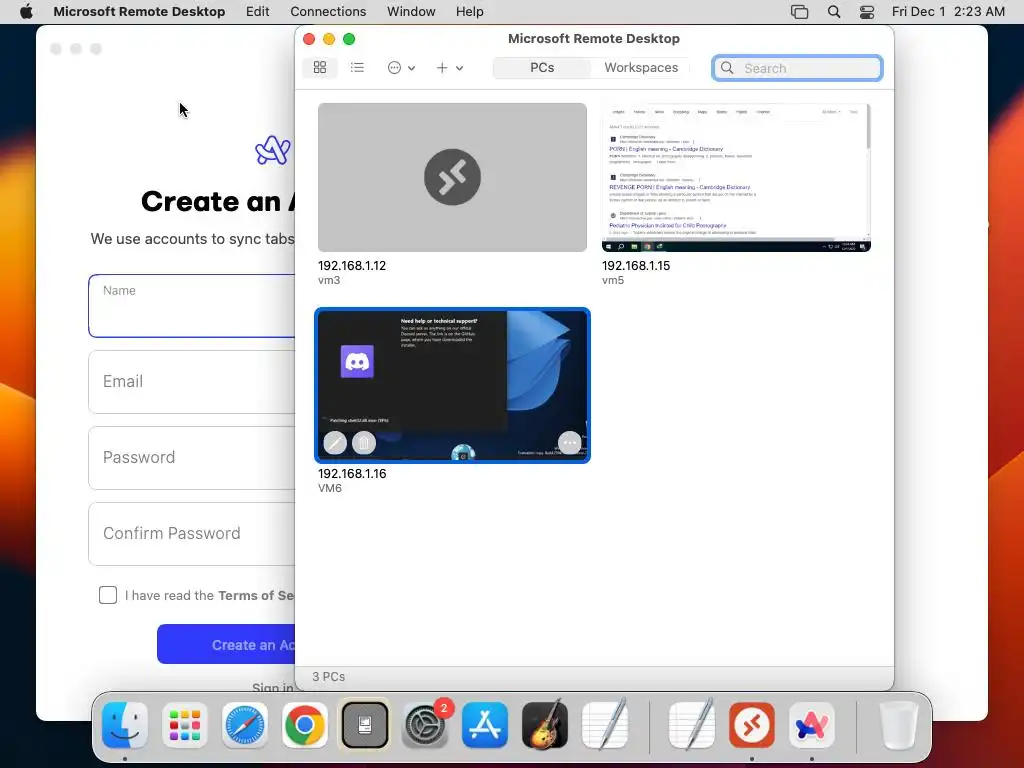Image resolution: width=1024 pixels, height=768 pixels.
Task: Open Safari from the Dock
Action: point(245,725)
